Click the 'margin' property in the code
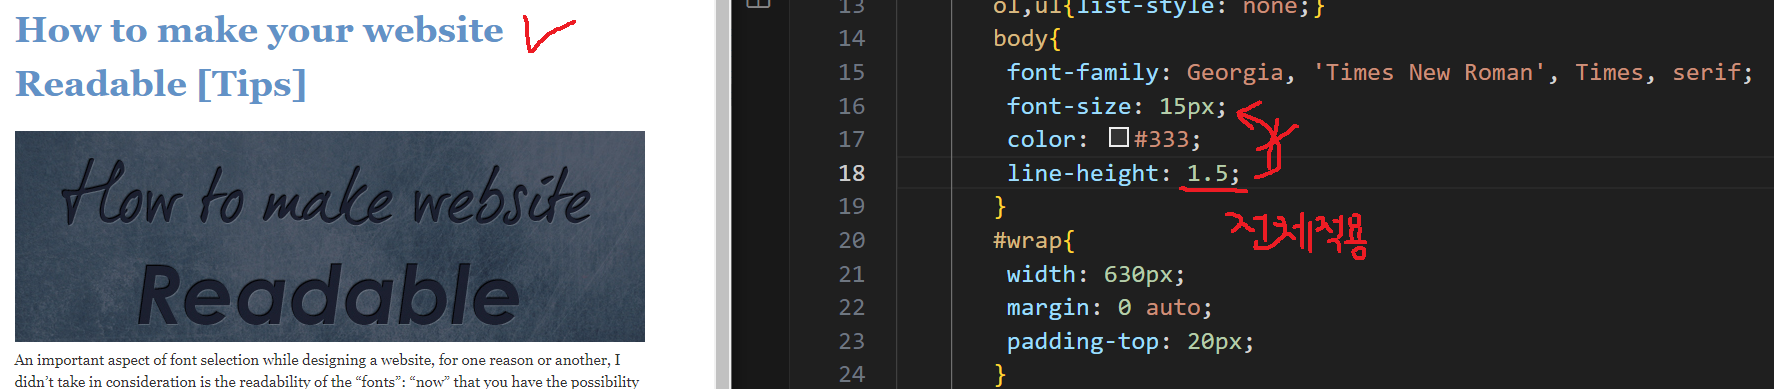 click(x=1047, y=307)
